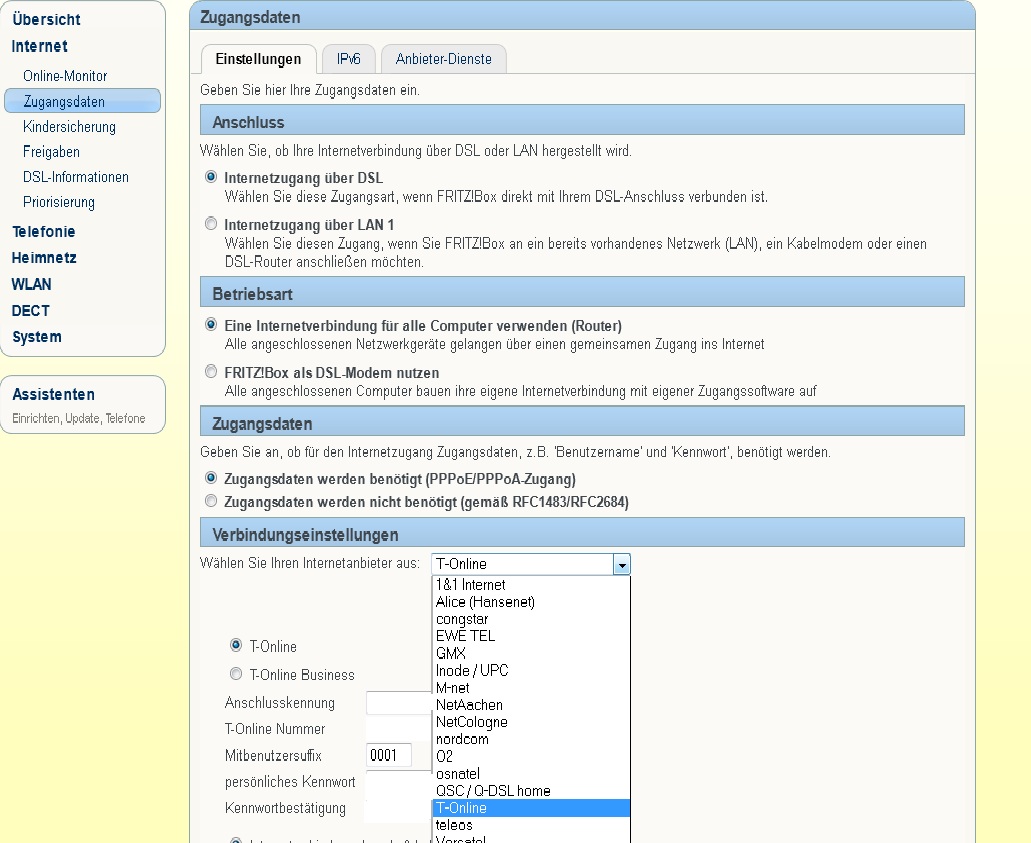Screen dimensions: 1031x843
Task: Choose M-net from provider list
Action: coord(531,688)
